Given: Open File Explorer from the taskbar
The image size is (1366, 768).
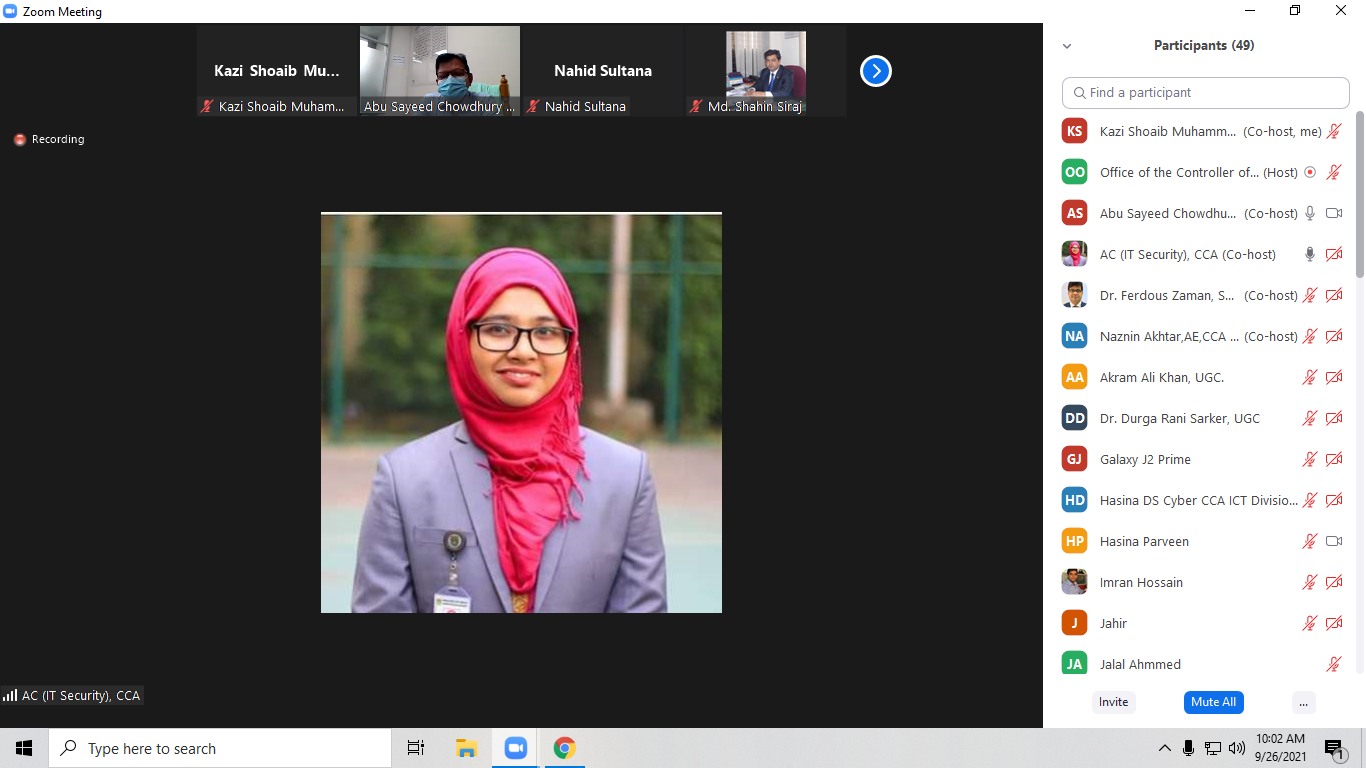Looking at the screenshot, I should pos(466,748).
